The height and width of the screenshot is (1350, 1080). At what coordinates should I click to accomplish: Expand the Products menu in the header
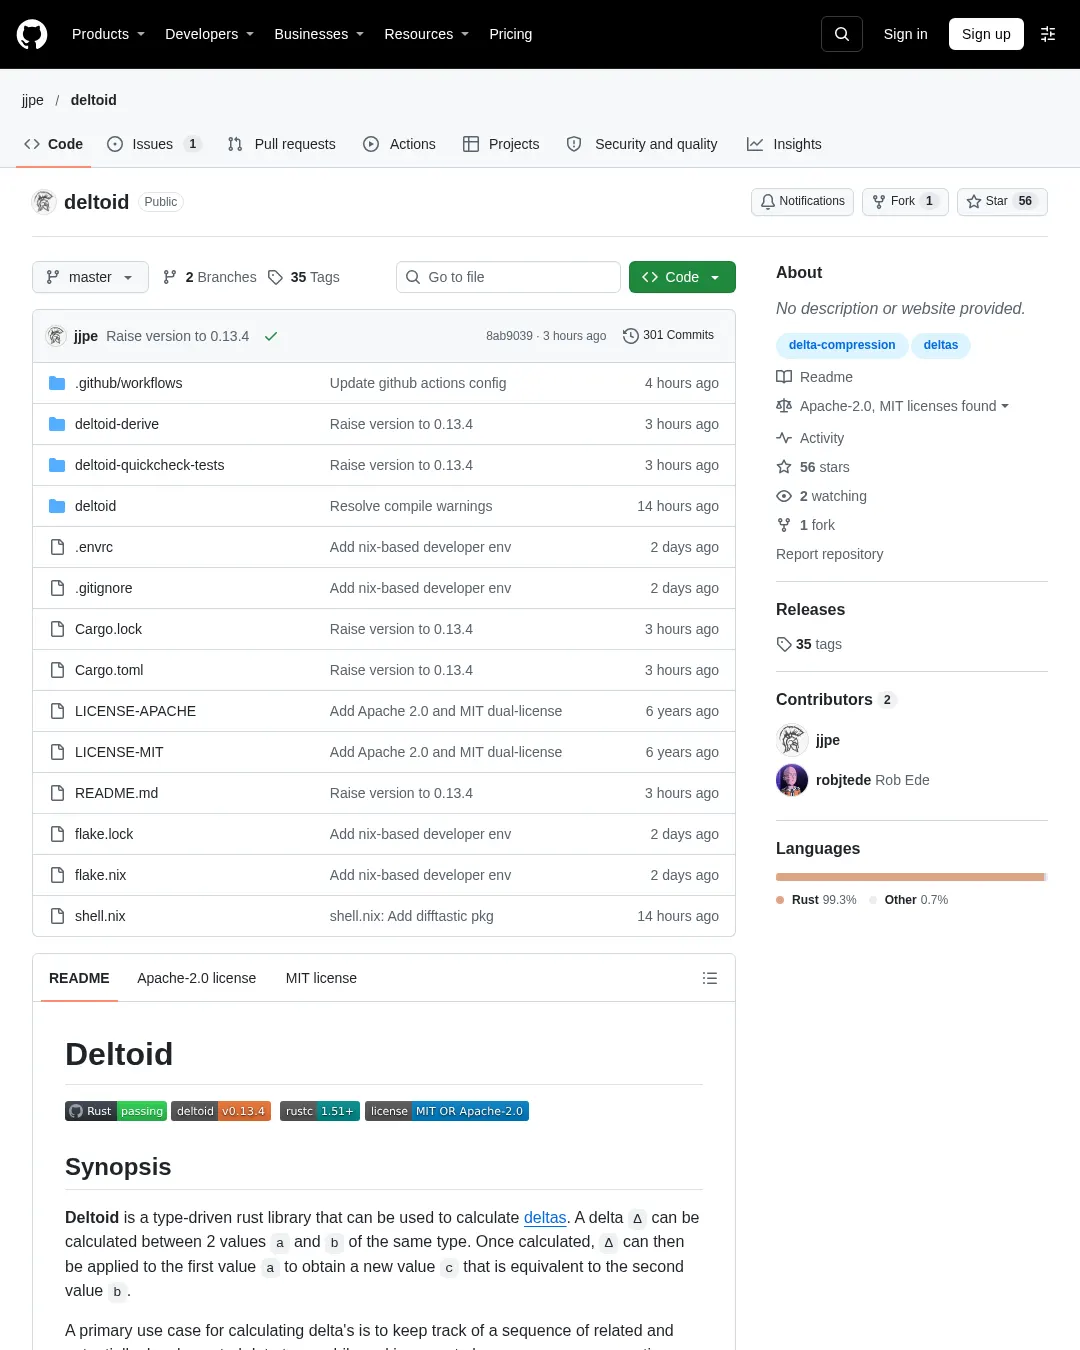coord(108,34)
